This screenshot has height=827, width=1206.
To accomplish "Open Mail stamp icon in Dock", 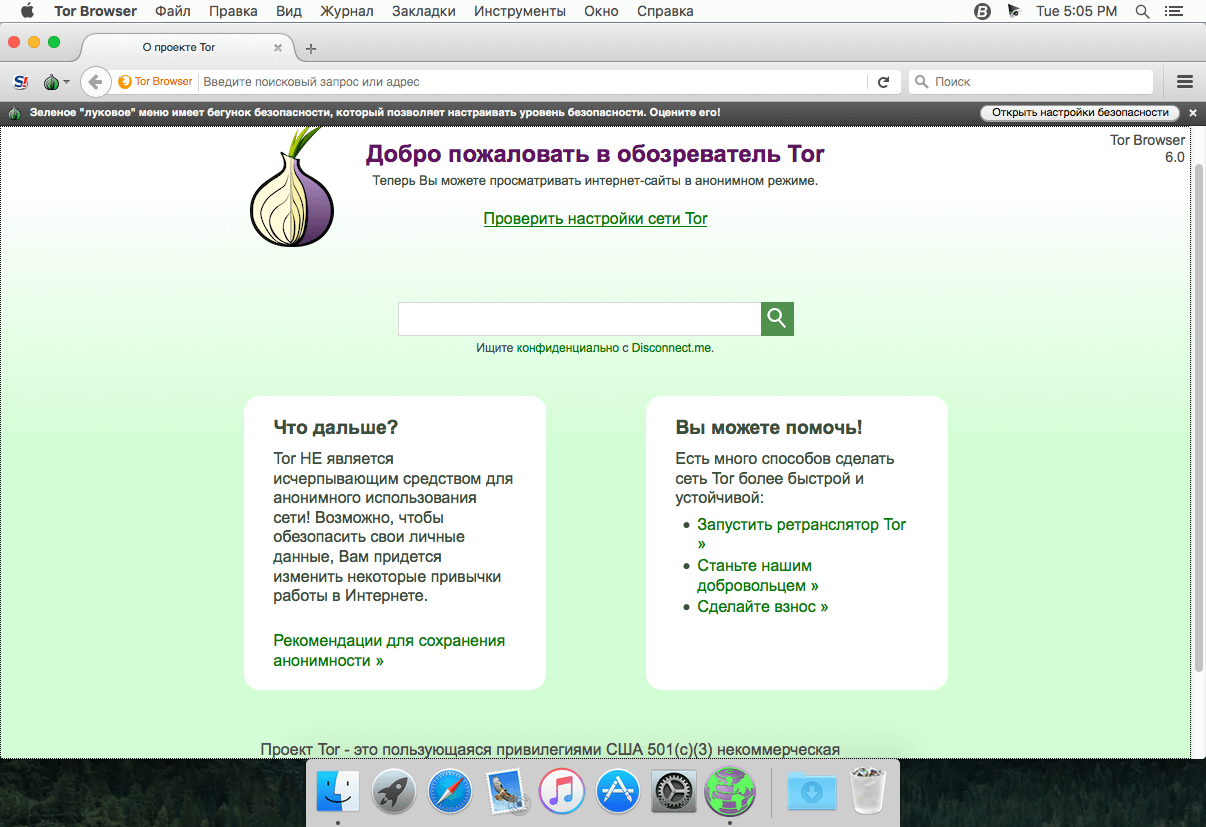I will pos(506,792).
